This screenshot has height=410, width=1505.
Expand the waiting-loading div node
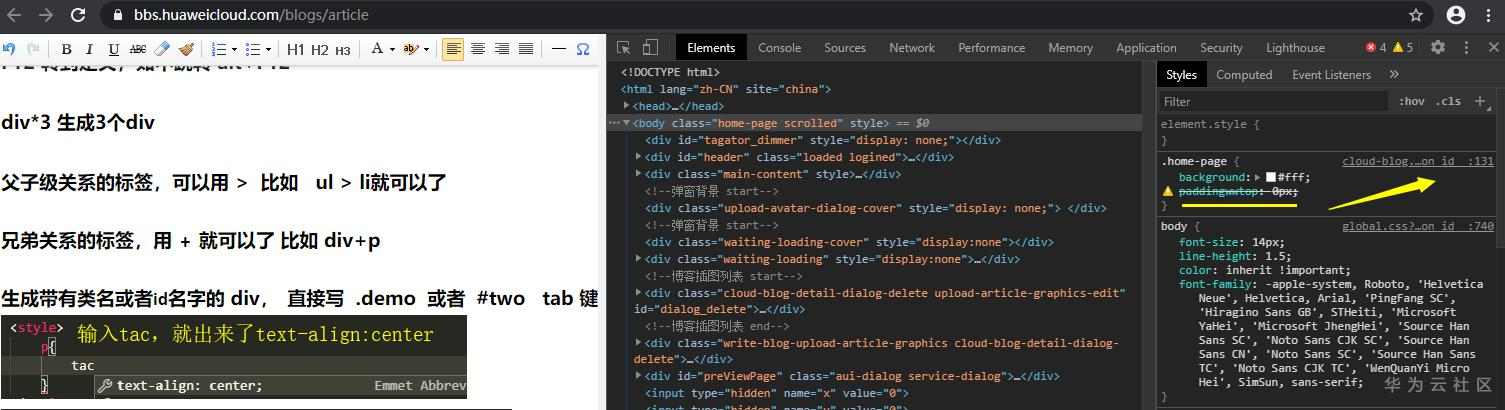tap(640, 259)
